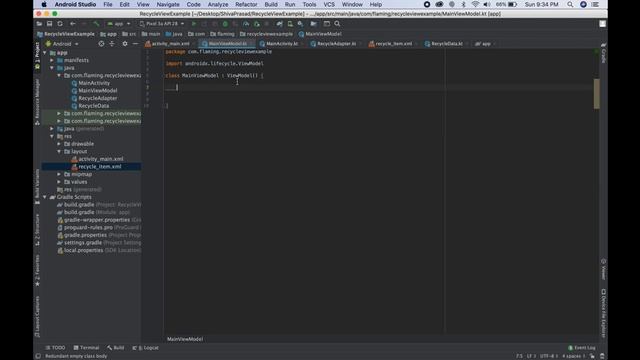Image resolution: width=640 pixels, height=360 pixels.
Task: Collapse the Gradle Scripts node
Action: [x=44, y=197]
